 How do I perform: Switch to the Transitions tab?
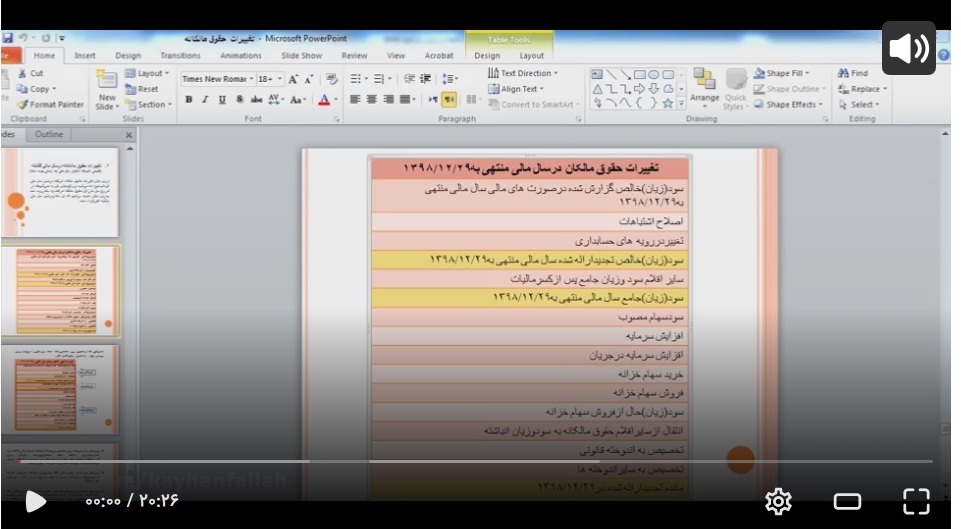pyautogui.click(x=180, y=55)
